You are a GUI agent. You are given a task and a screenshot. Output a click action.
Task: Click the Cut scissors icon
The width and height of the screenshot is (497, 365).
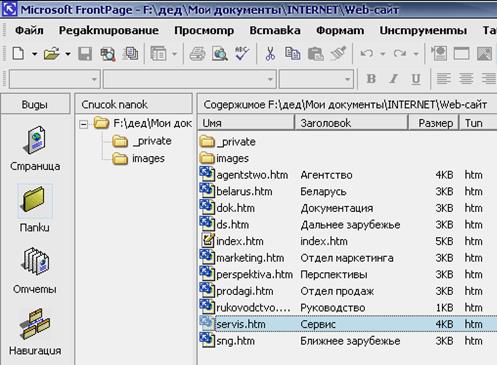click(270, 54)
